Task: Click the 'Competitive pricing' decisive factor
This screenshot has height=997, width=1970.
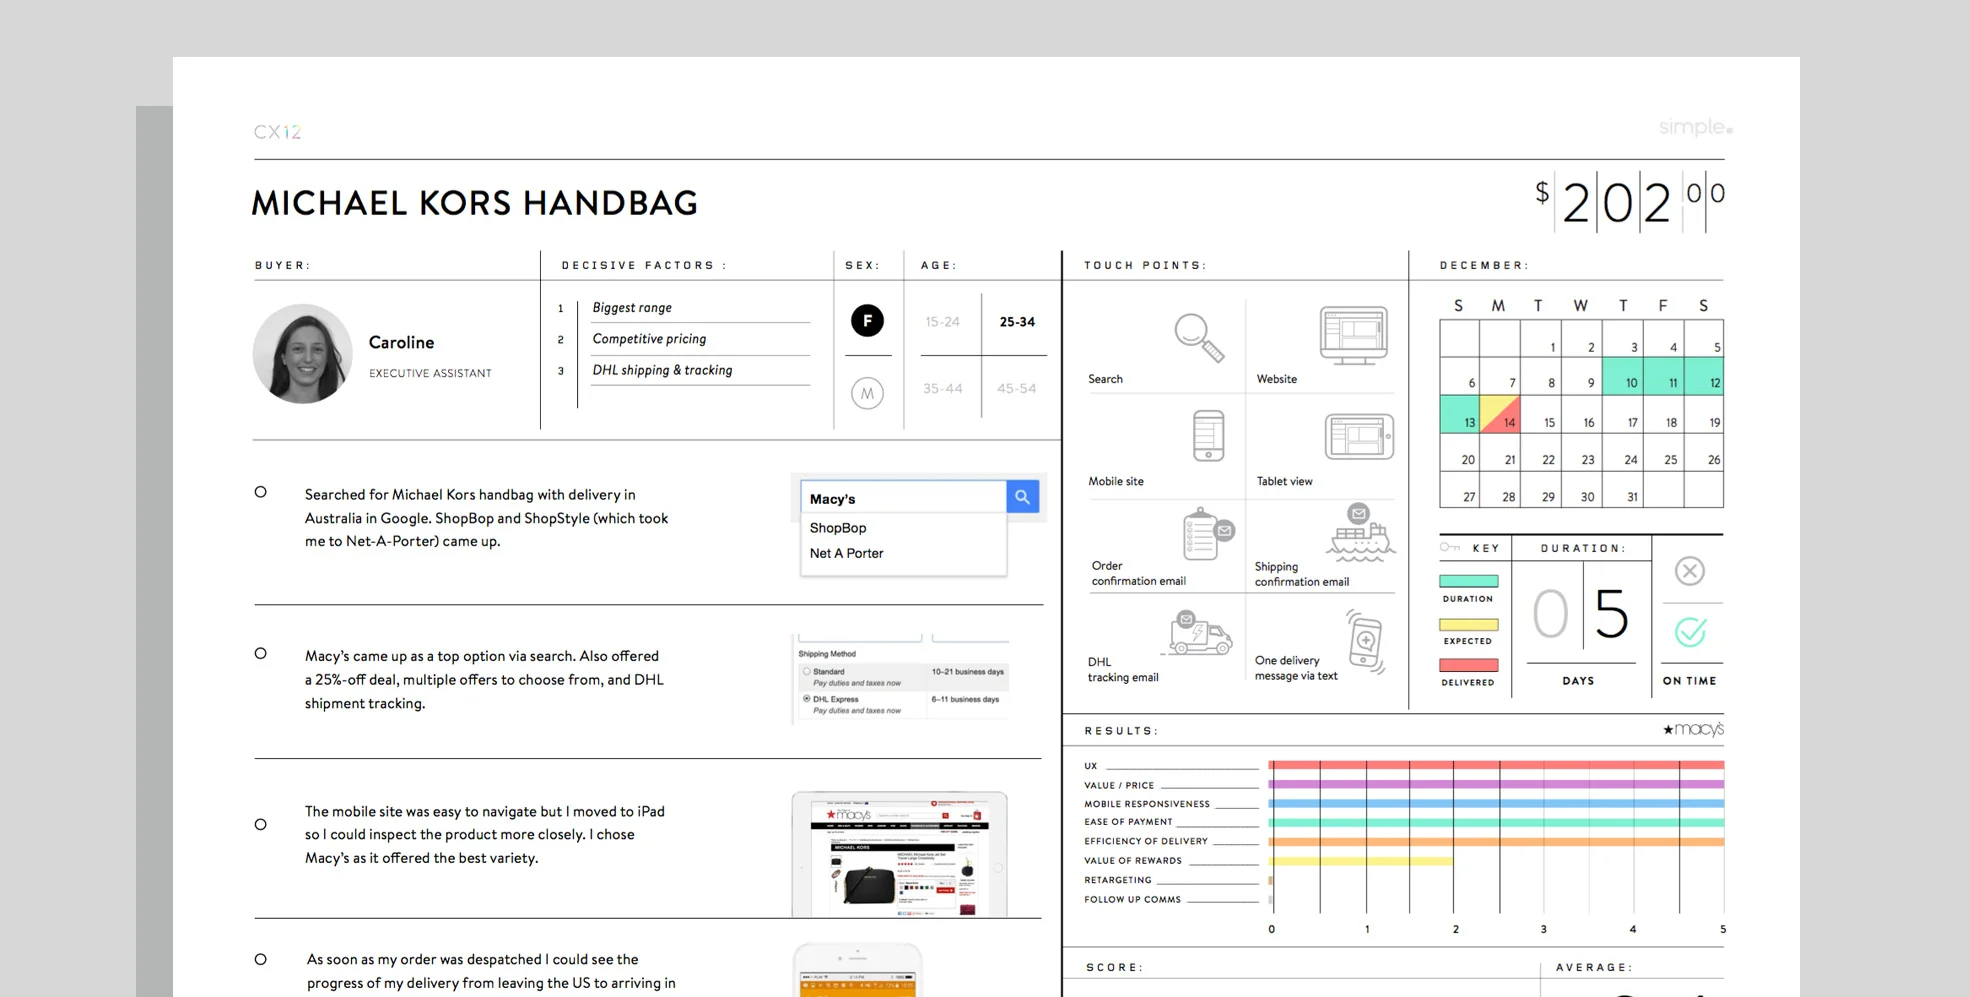Action: [649, 339]
